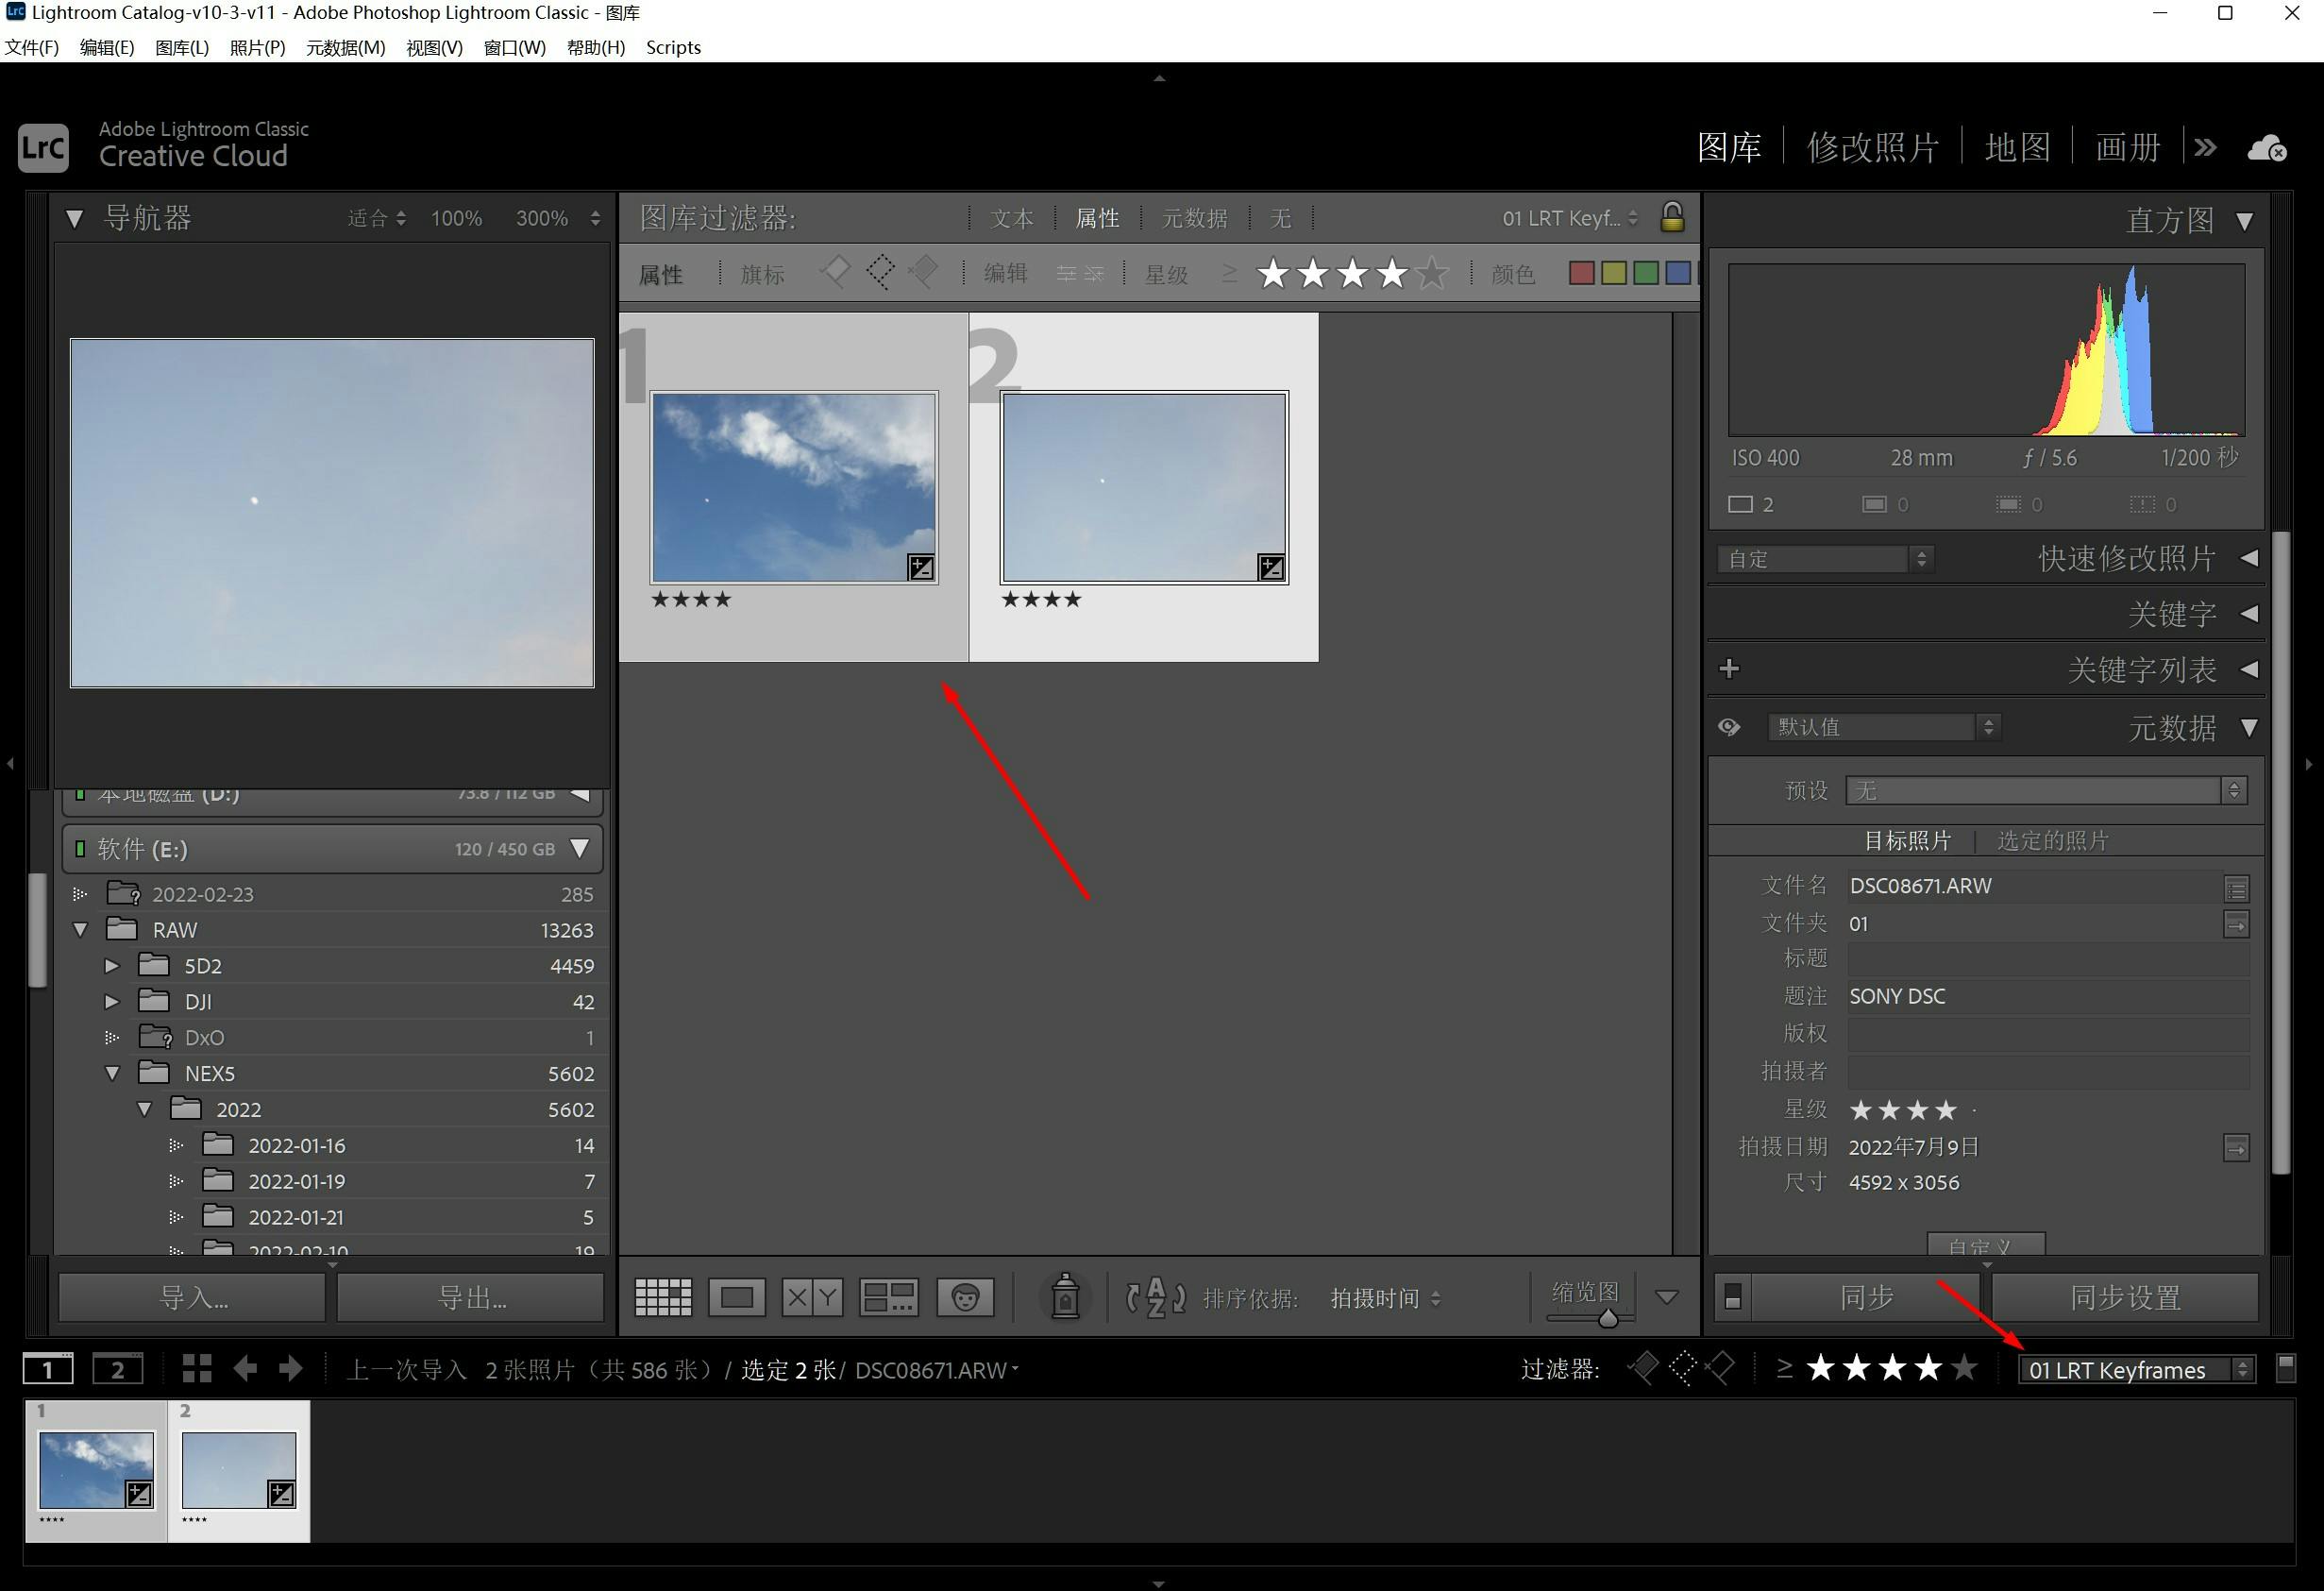Select the 文本 library filter tab

[1011, 218]
